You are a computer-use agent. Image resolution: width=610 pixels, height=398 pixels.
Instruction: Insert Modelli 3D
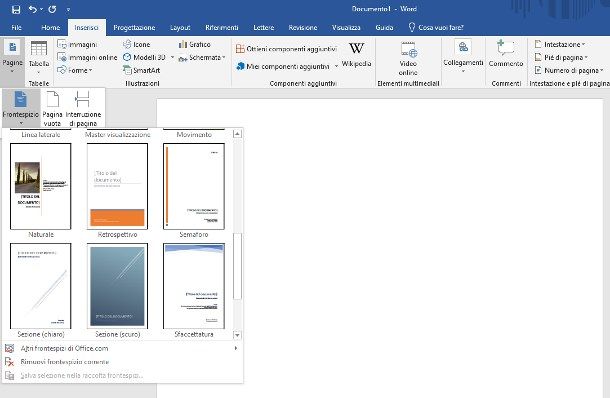coord(144,57)
